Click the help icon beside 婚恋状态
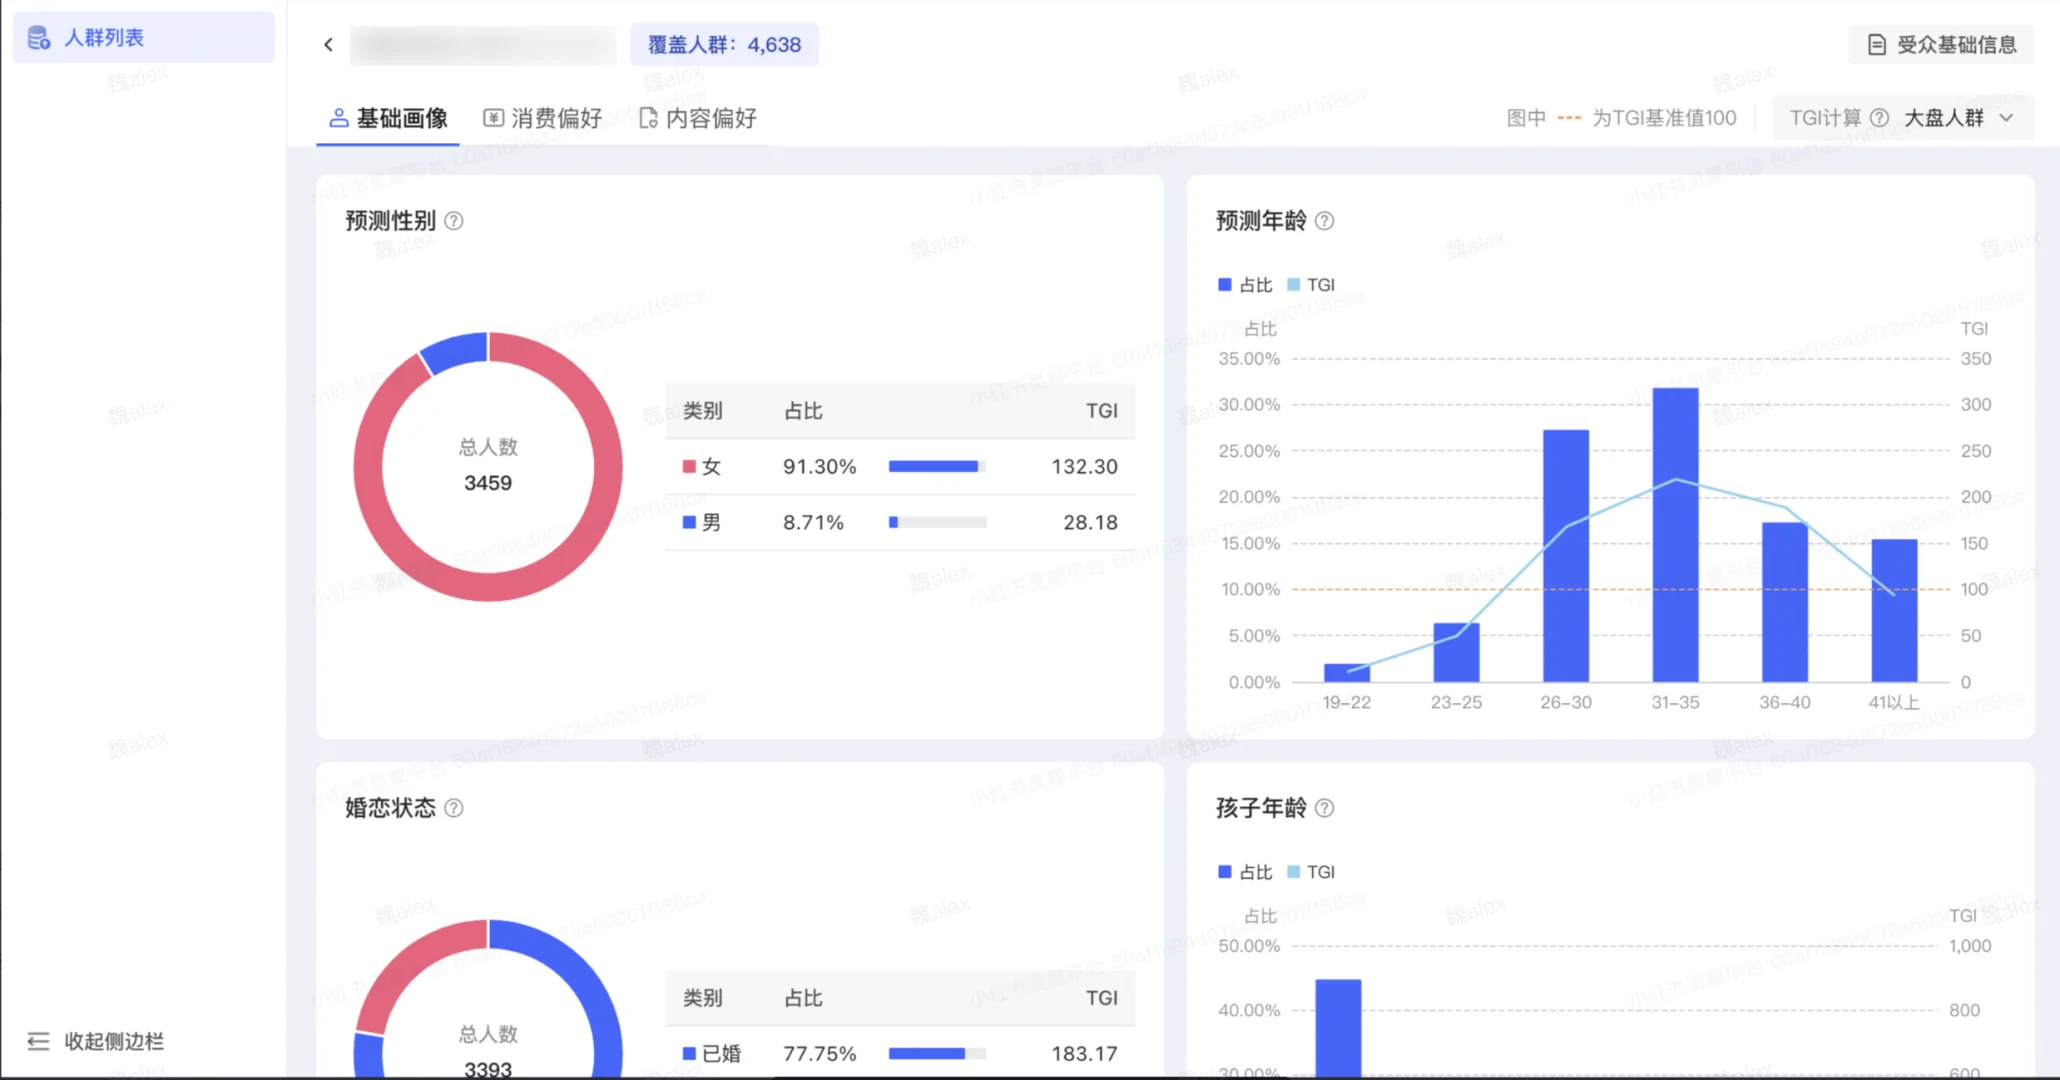Image resolution: width=2060 pixels, height=1080 pixels. tap(453, 808)
